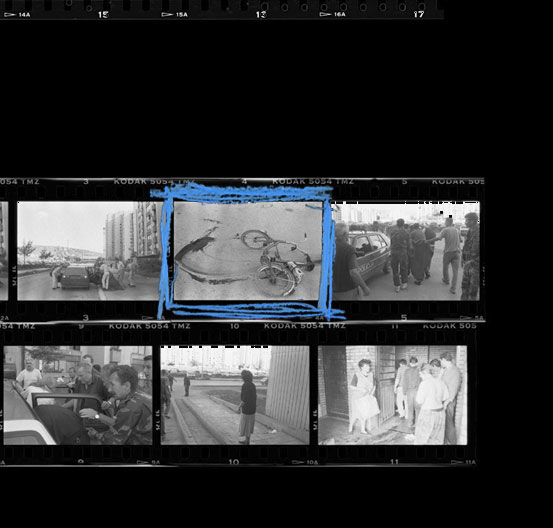The image size is (553, 528).
Task: Click the 16A arrow marker on top strip
Action: [333, 14]
